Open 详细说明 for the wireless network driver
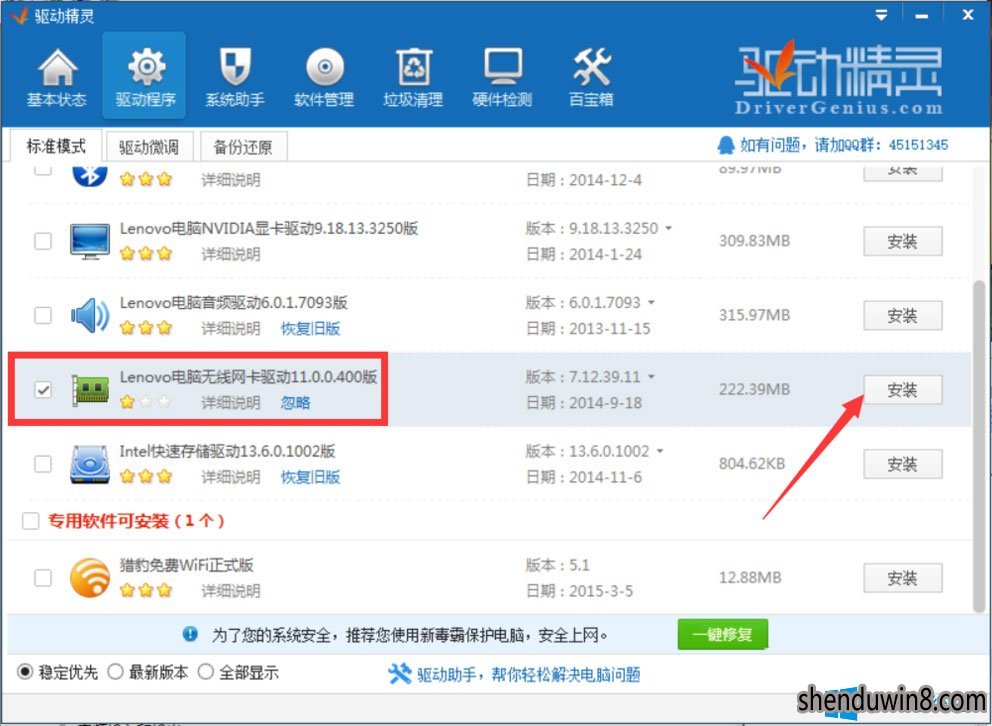 tap(231, 403)
